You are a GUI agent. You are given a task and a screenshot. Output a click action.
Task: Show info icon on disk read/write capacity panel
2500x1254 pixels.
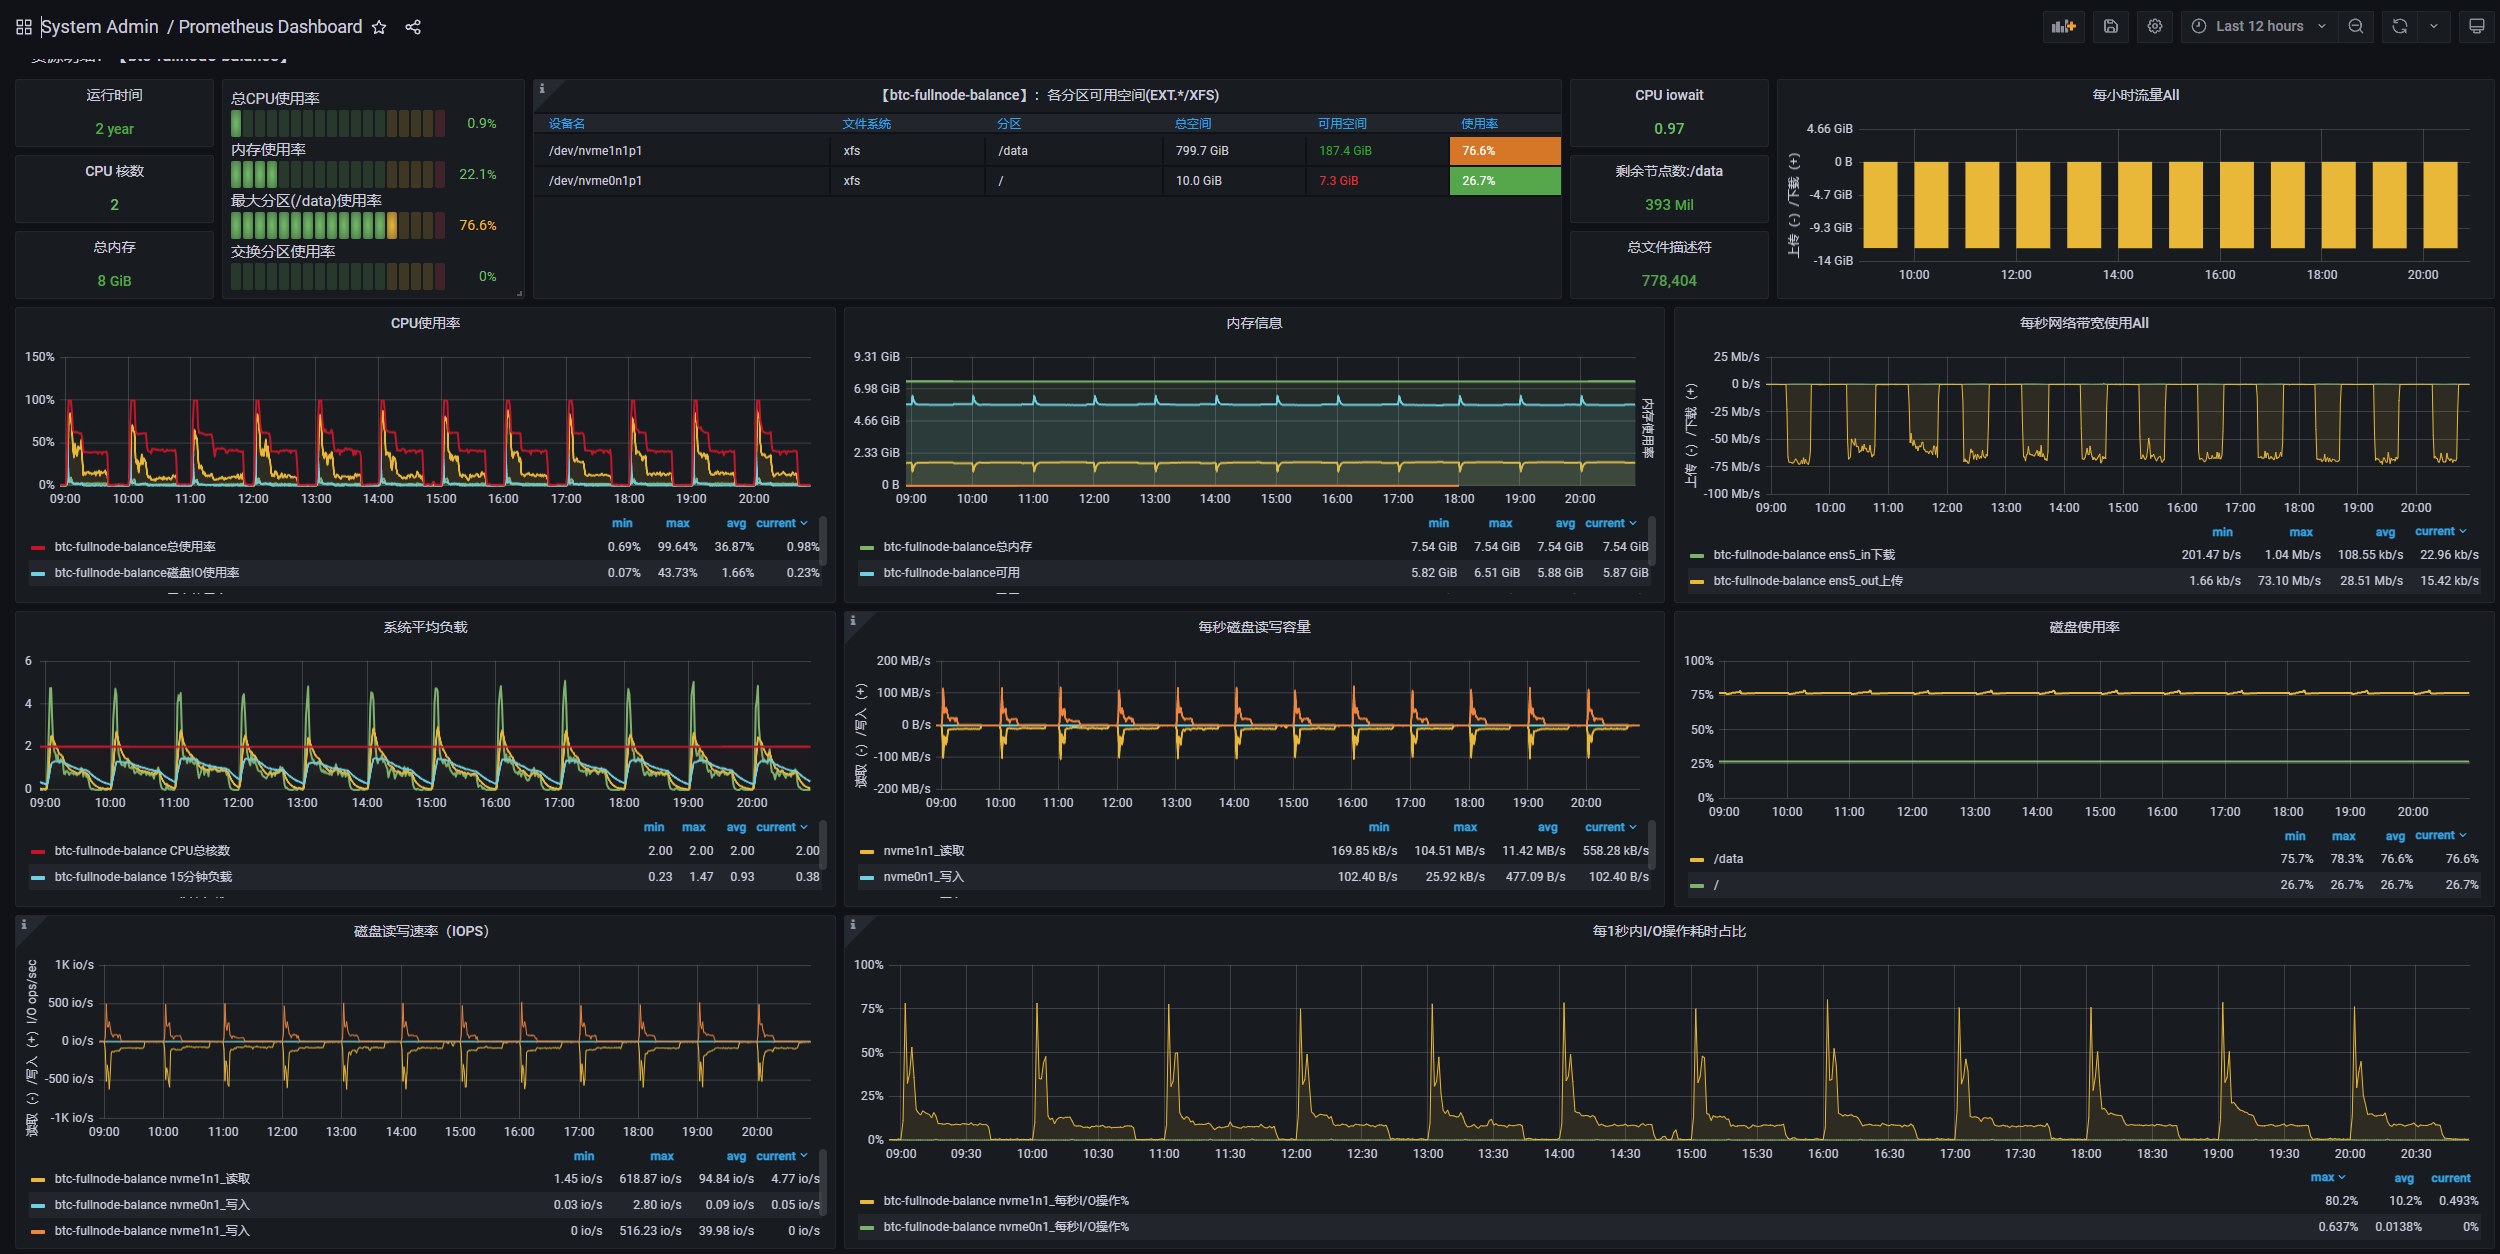(x=853, y=621)
